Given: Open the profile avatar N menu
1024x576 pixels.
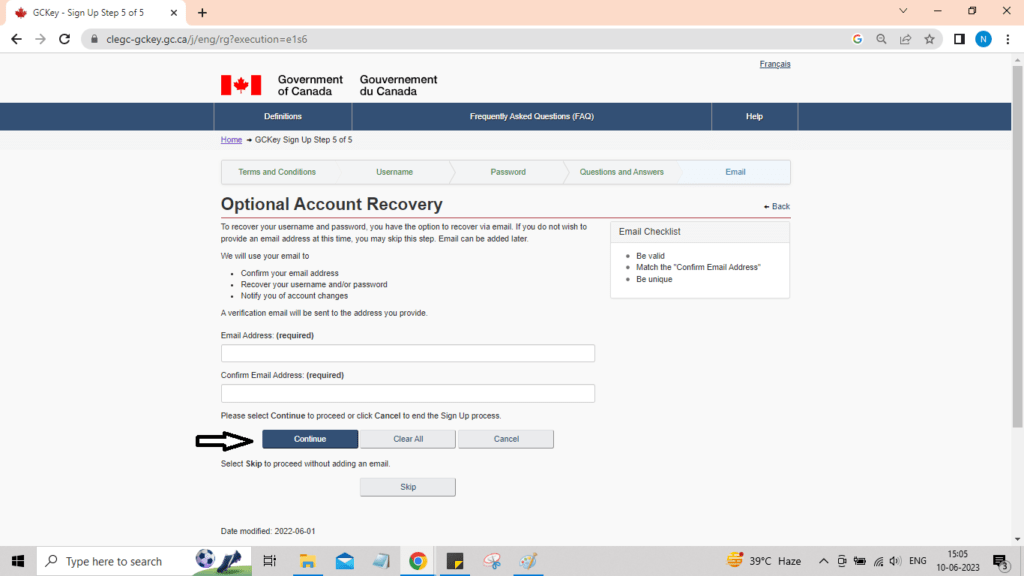Looking at the screenshot, I should point(983,39).
